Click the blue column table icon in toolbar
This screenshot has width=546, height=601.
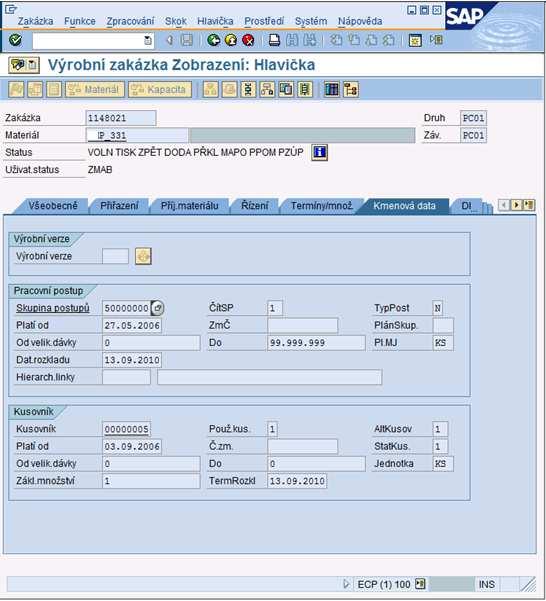tap(332, 89)
